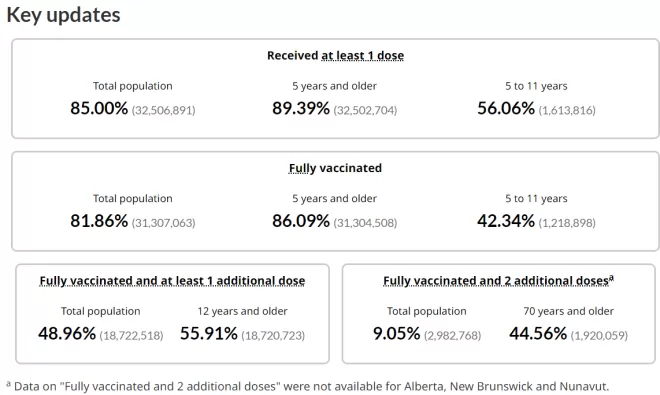This screenshot has height=395, width=660.
Task: Click the 81.86% fully vaccinated total population value
Action: [99, 221]
